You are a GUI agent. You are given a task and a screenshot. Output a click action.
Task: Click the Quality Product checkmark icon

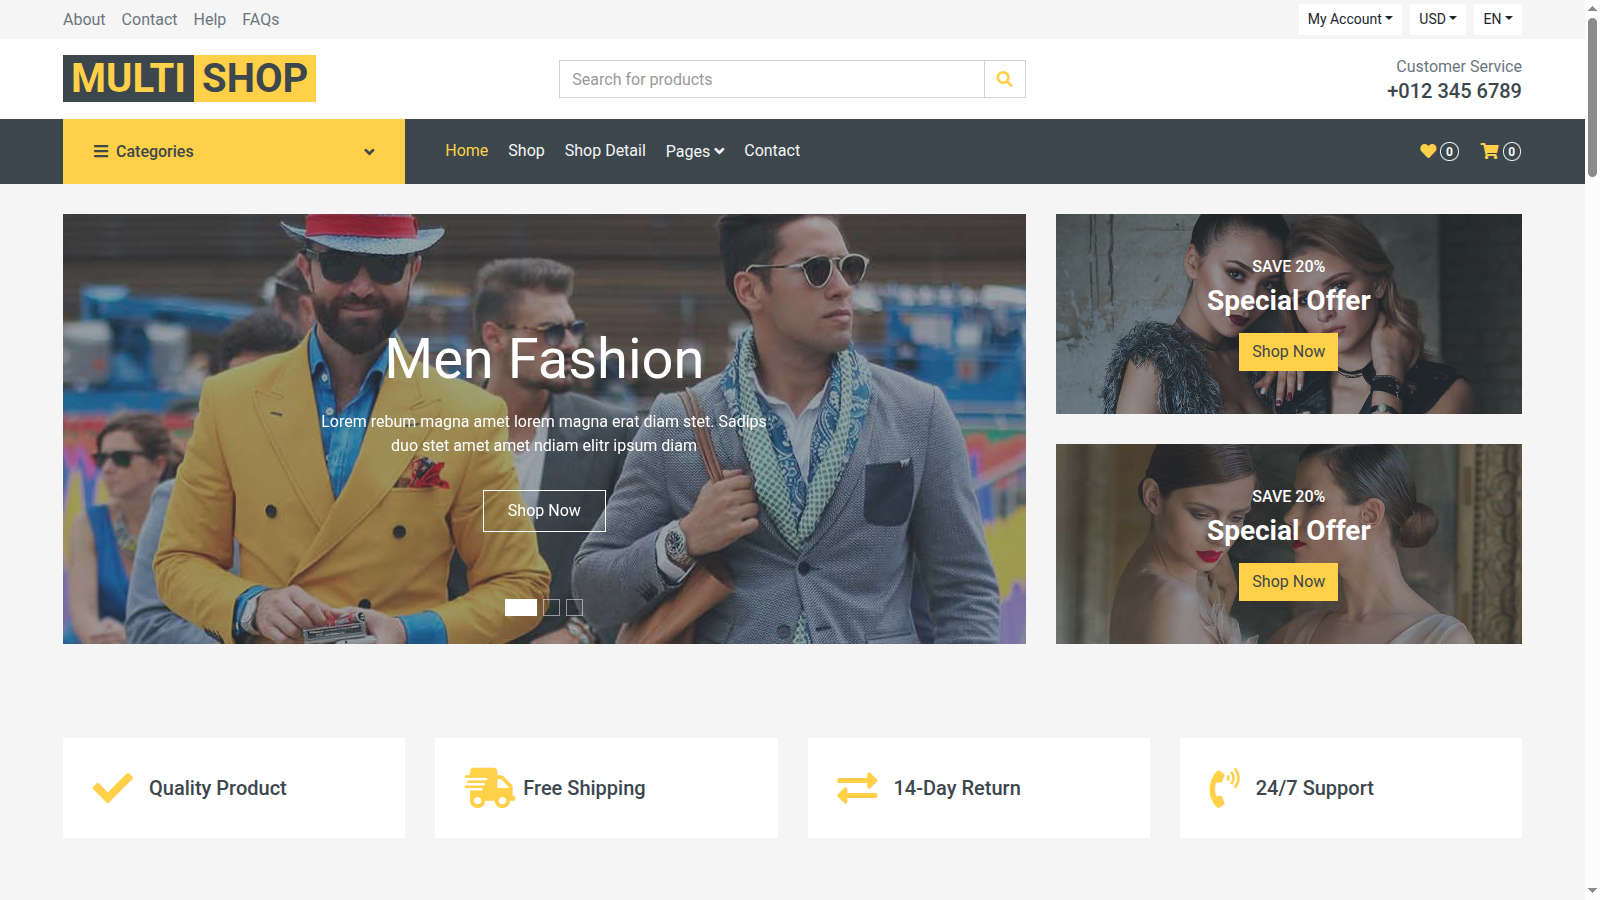[113, 788]
